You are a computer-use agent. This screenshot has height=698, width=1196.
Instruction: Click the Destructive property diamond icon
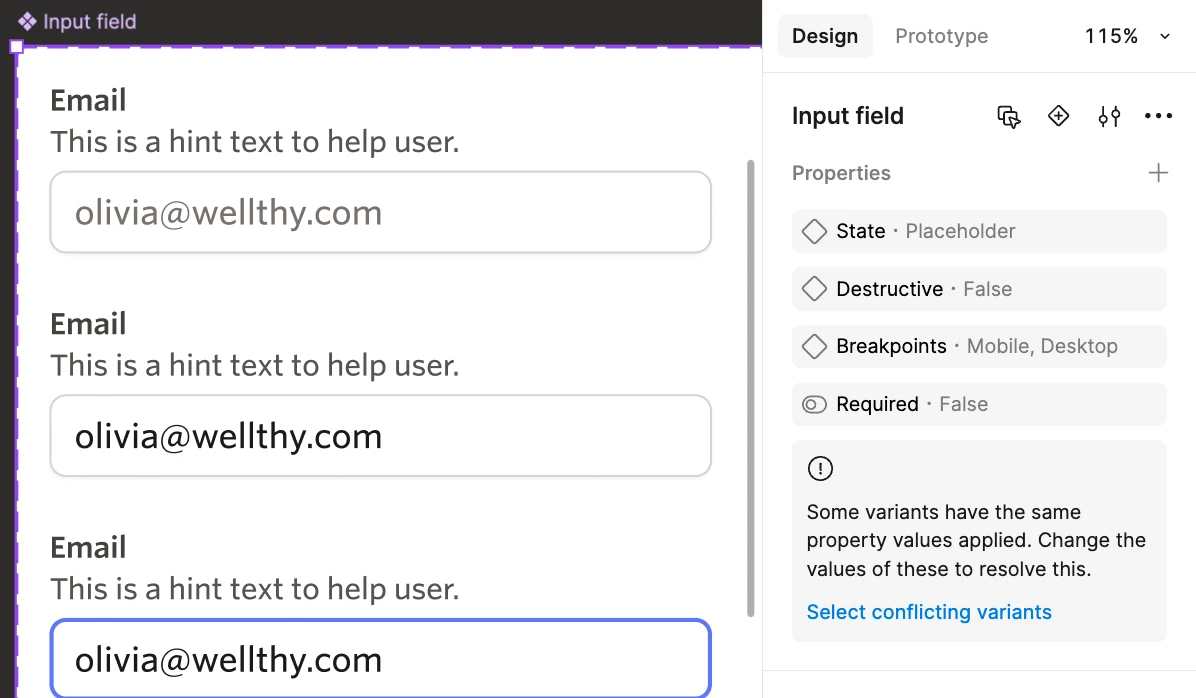tap(815, 289)
